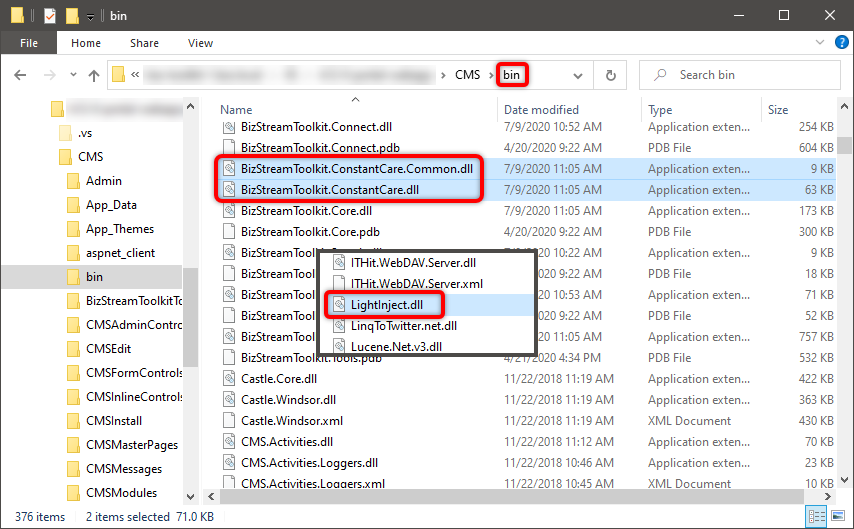This screenshot has width=854, height=529.
Task: Expand the ribbon with the chevron
Action: [x=820, y=42]
